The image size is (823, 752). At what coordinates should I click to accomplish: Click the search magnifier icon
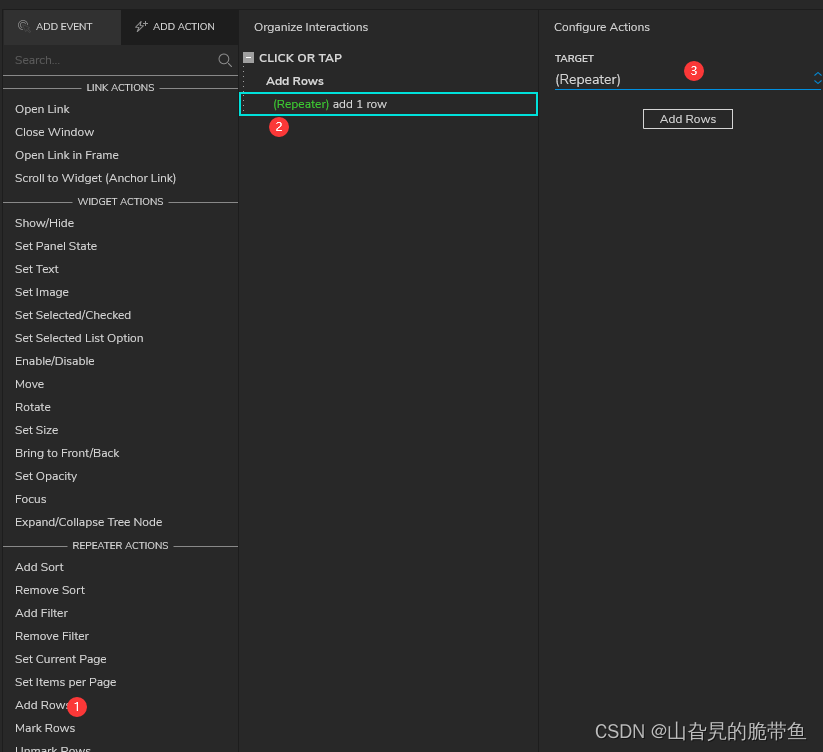coord(225,60)
